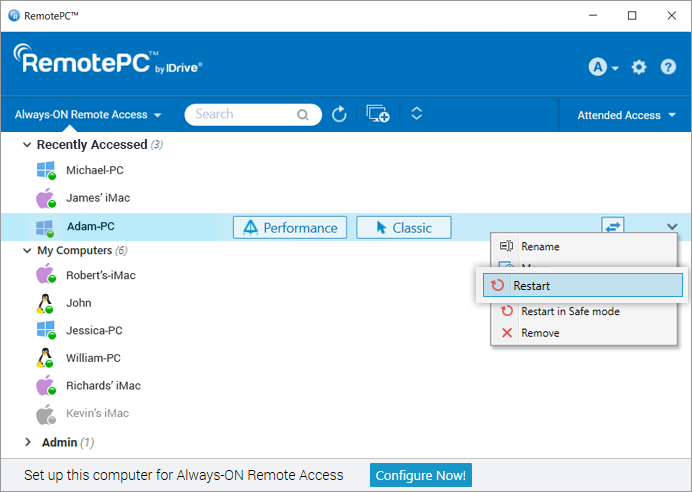Select John Linux computer
Image resolution: width=692 pixels, height=492 pixels.
tap(79, 303)
